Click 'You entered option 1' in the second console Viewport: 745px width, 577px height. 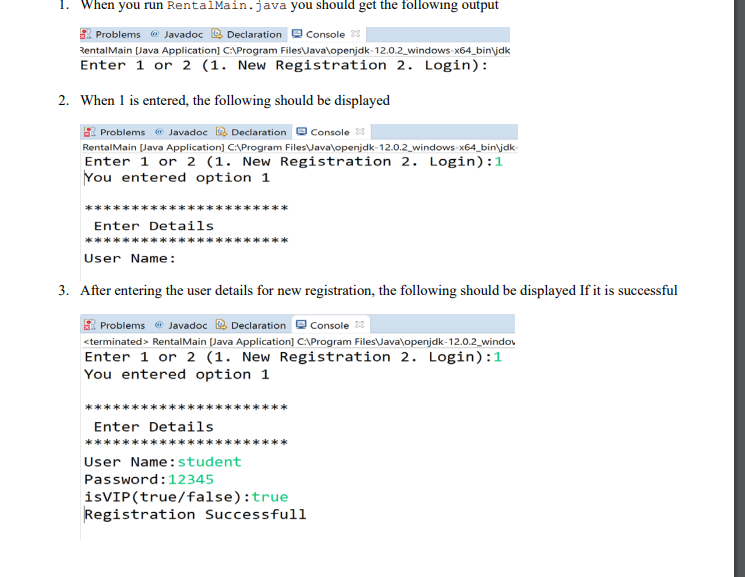177,178
